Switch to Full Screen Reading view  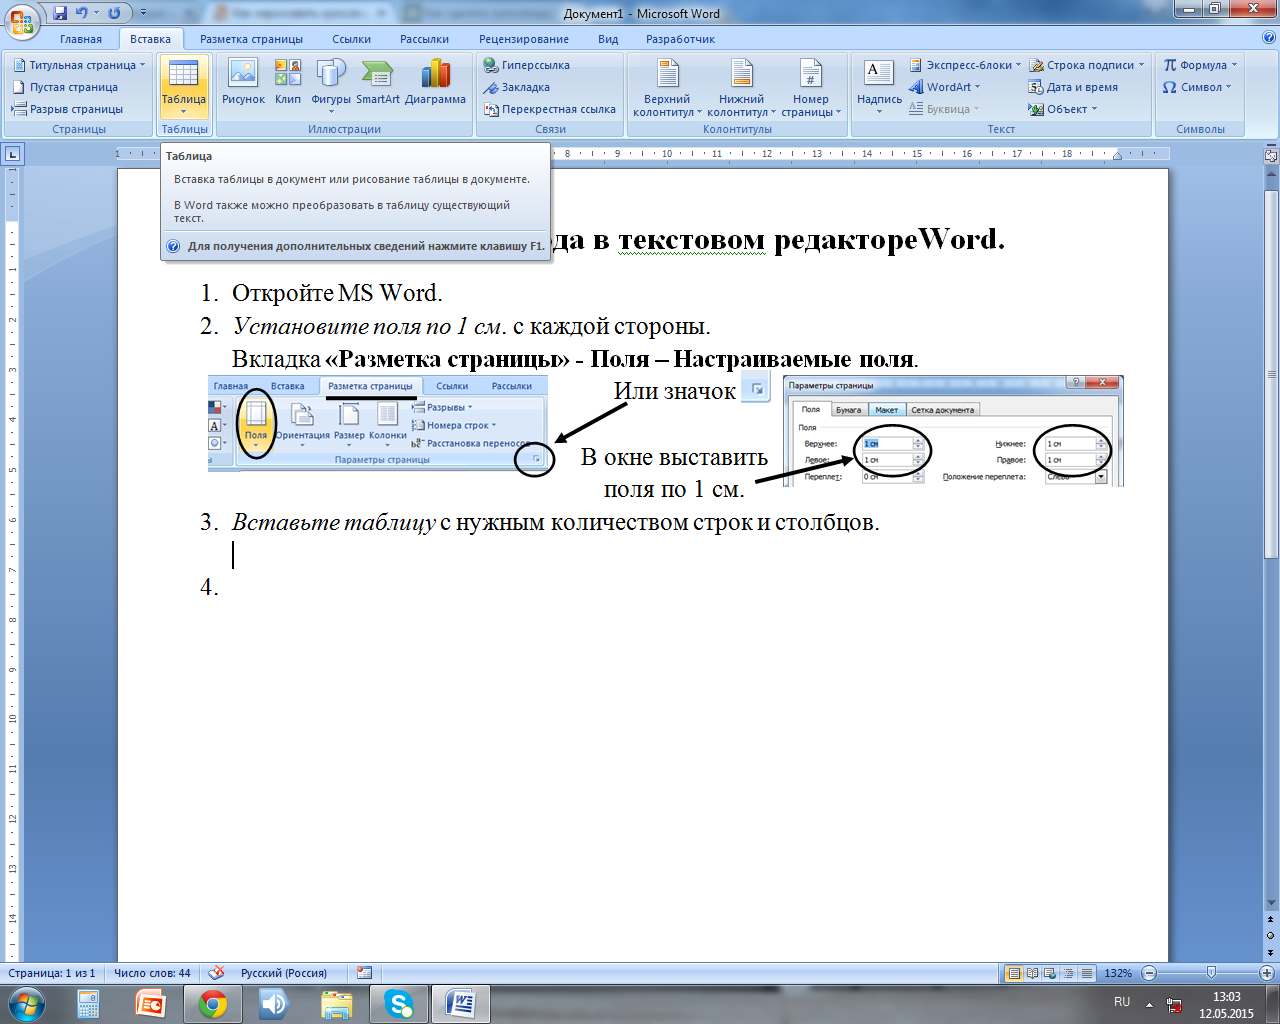[x=1032, y=973]
